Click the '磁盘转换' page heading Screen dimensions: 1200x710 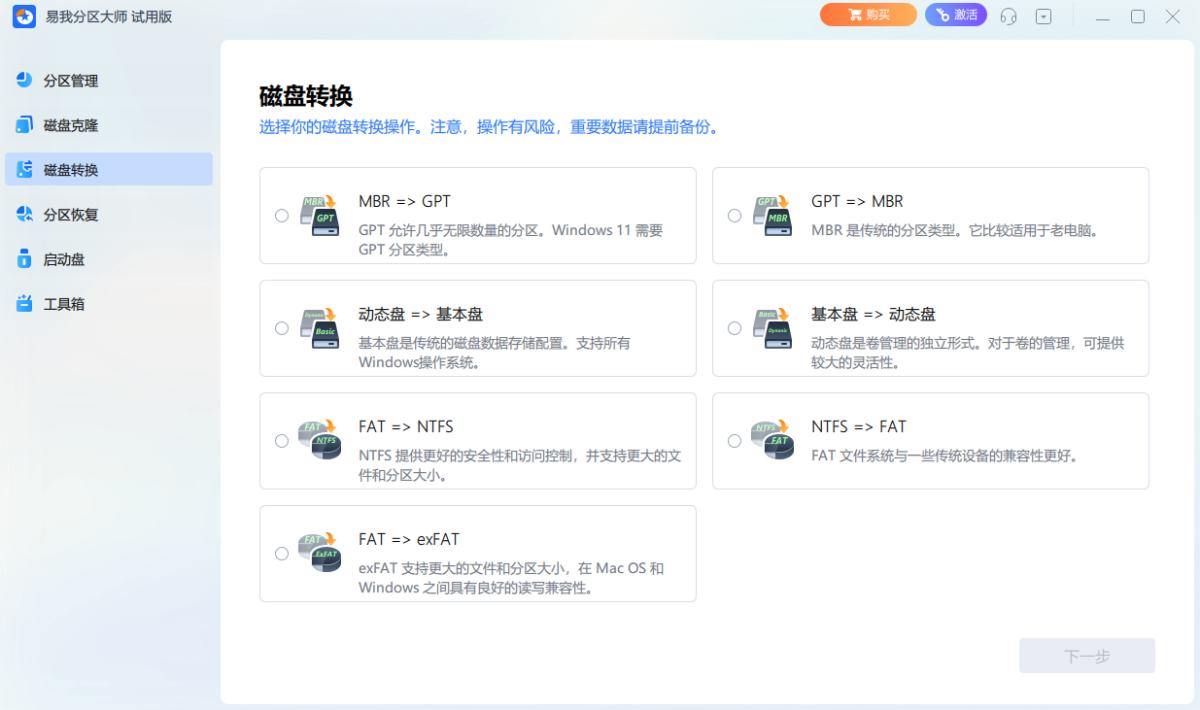306,96
